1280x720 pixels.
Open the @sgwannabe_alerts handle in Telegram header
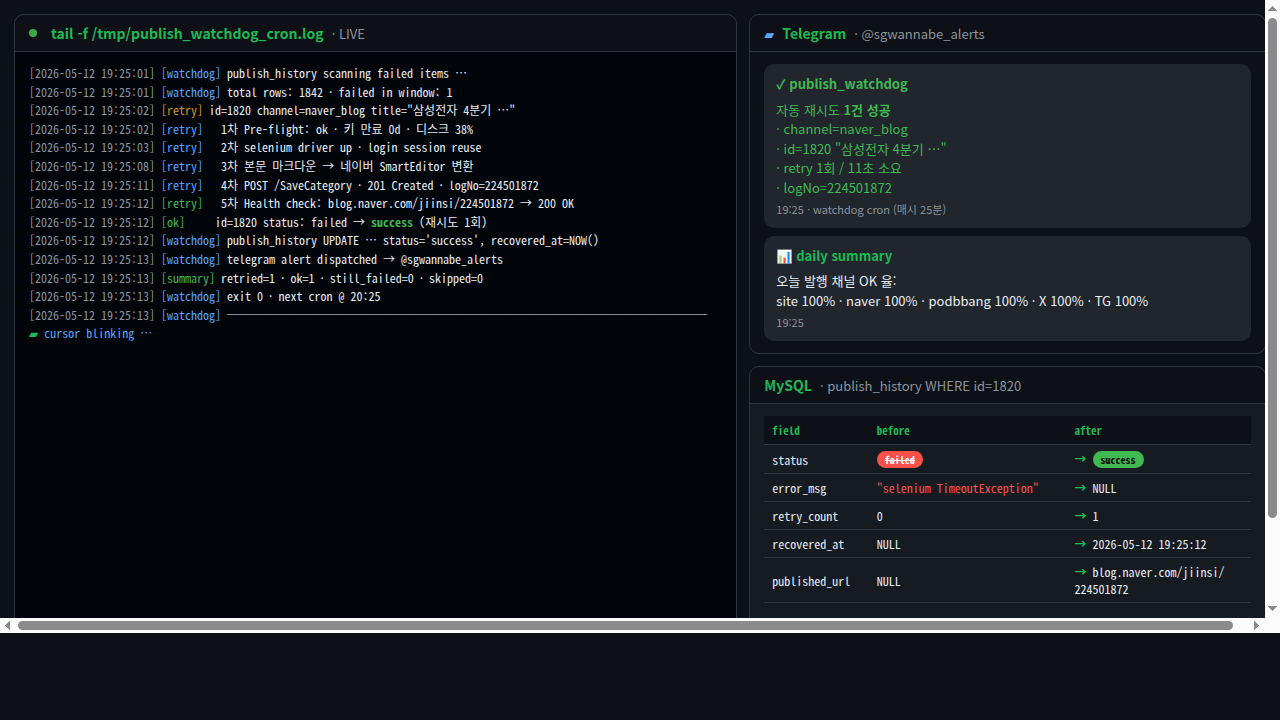[923, 34]
